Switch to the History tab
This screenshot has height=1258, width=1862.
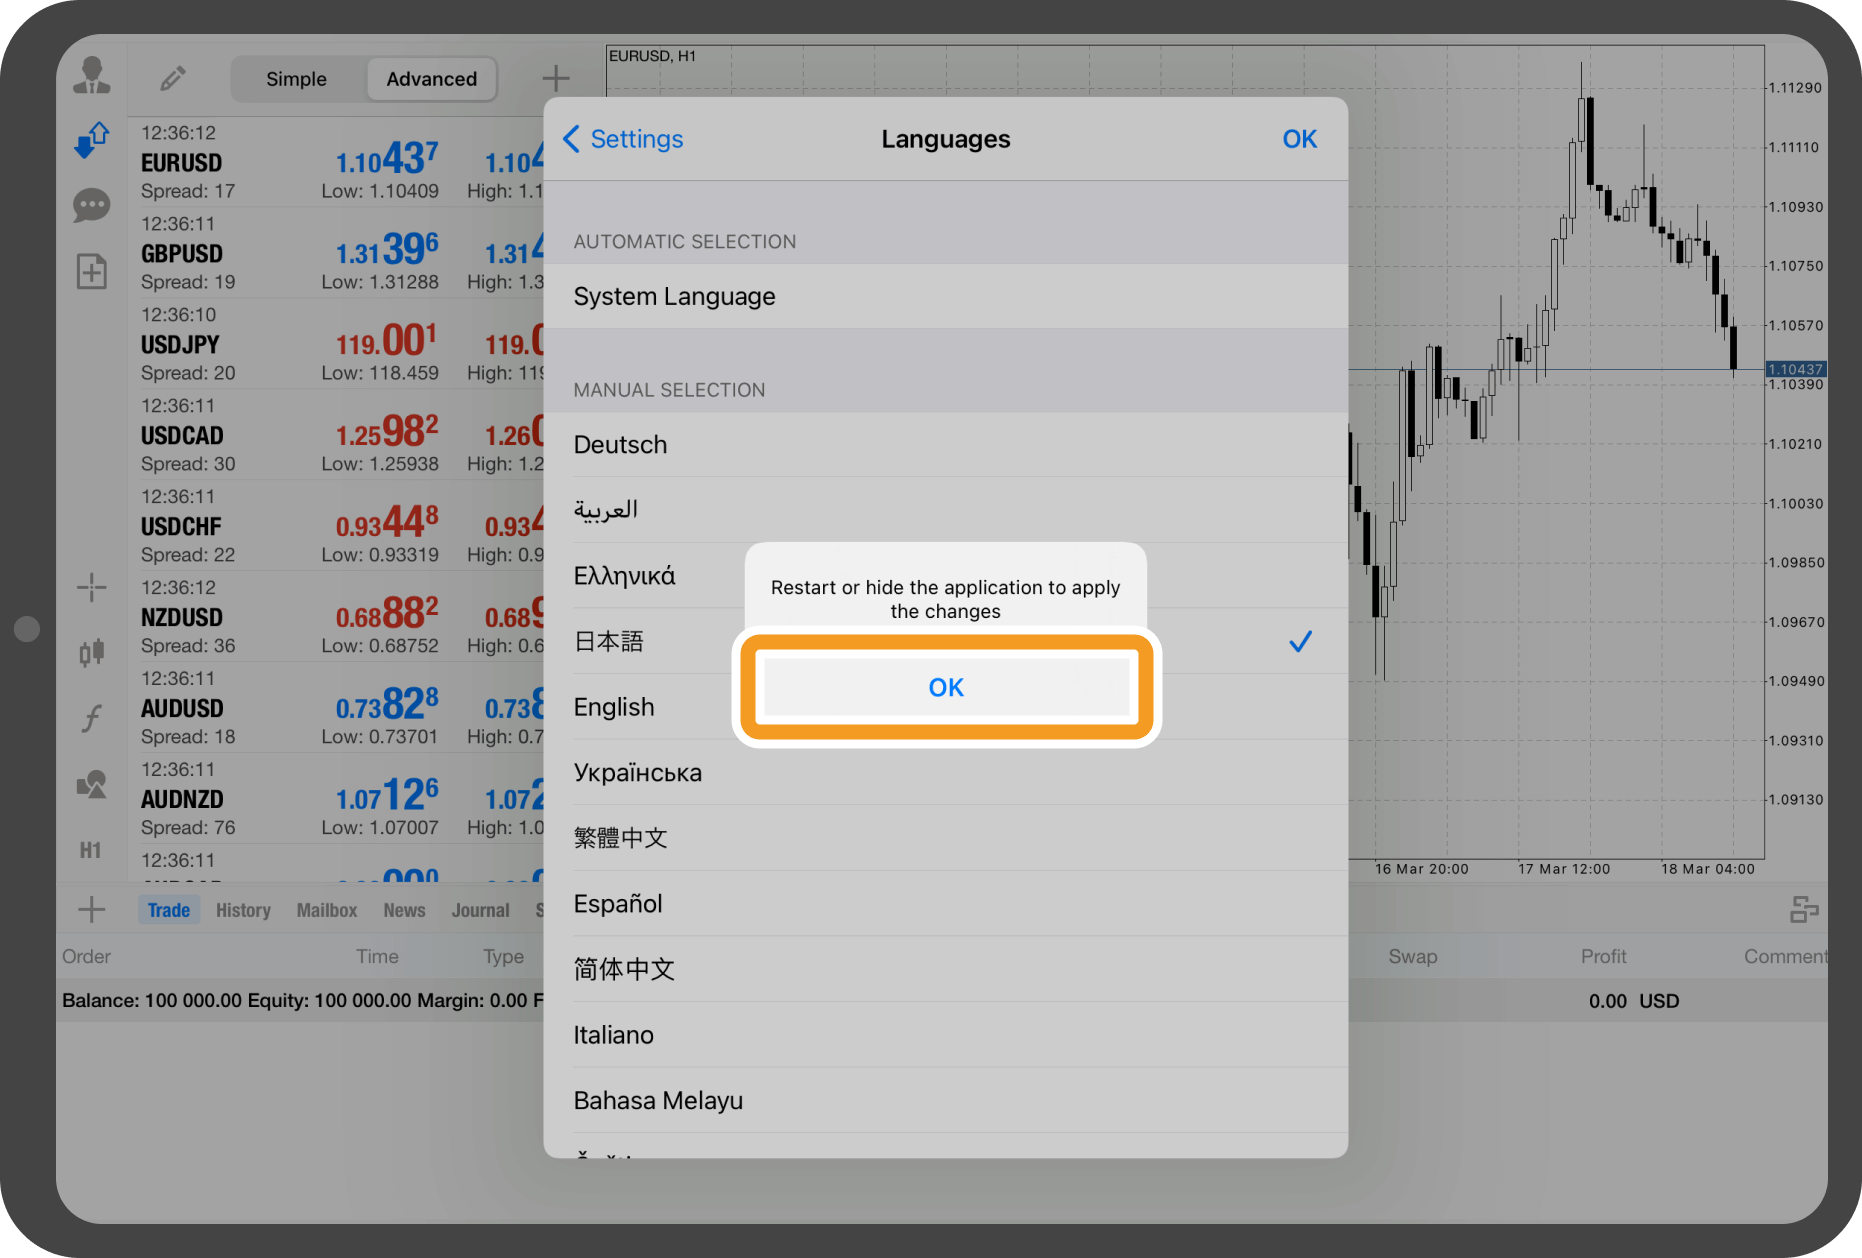click(243, 910)
